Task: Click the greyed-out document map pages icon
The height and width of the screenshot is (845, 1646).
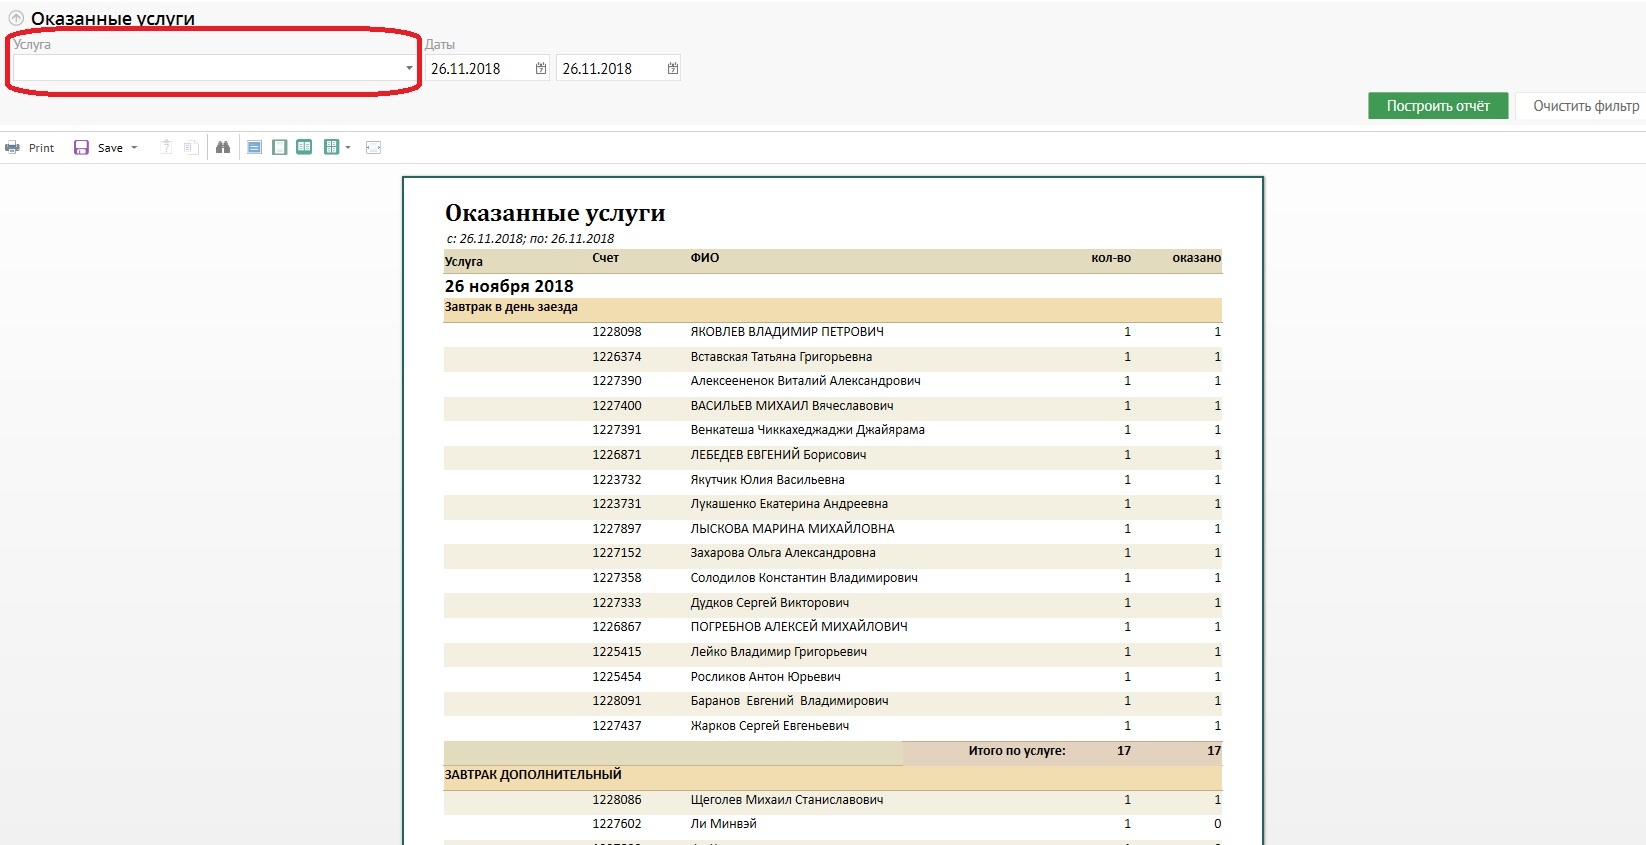Action: pos(190,148)
